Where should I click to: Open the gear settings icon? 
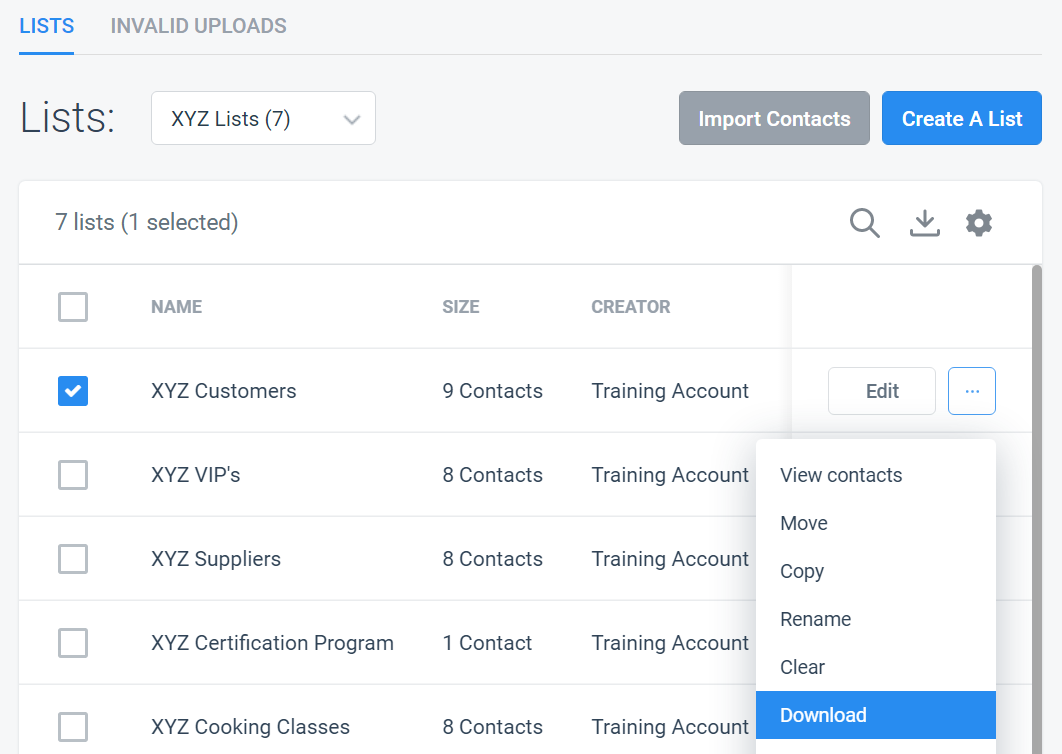click(979, 223)
